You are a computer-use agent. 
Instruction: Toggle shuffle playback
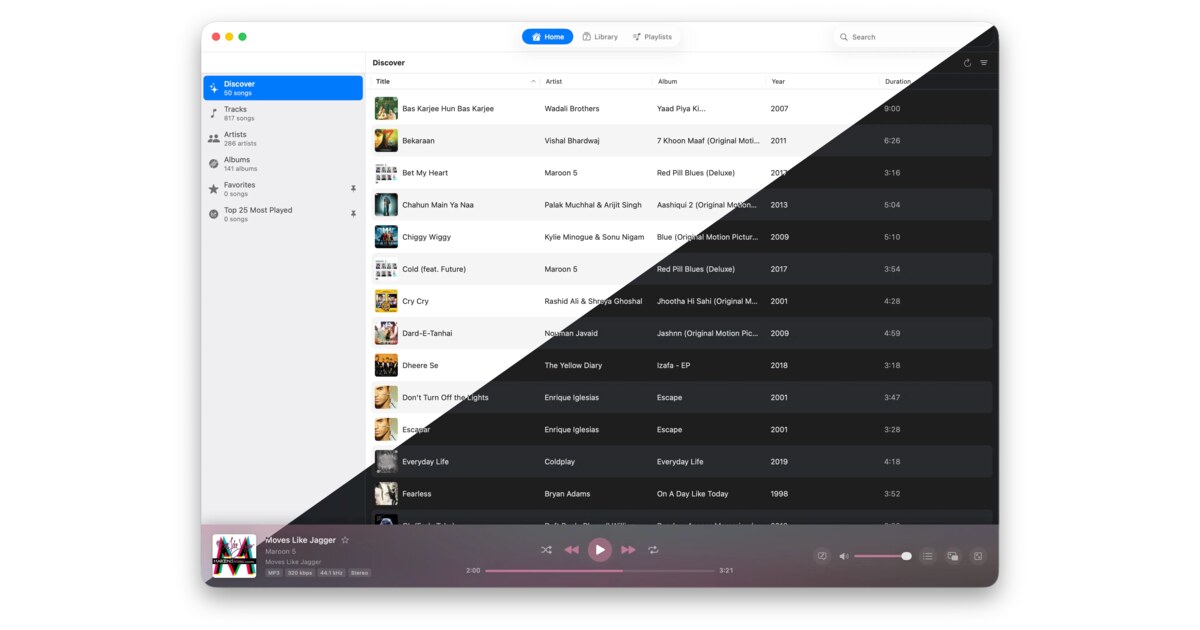point(546,550)
